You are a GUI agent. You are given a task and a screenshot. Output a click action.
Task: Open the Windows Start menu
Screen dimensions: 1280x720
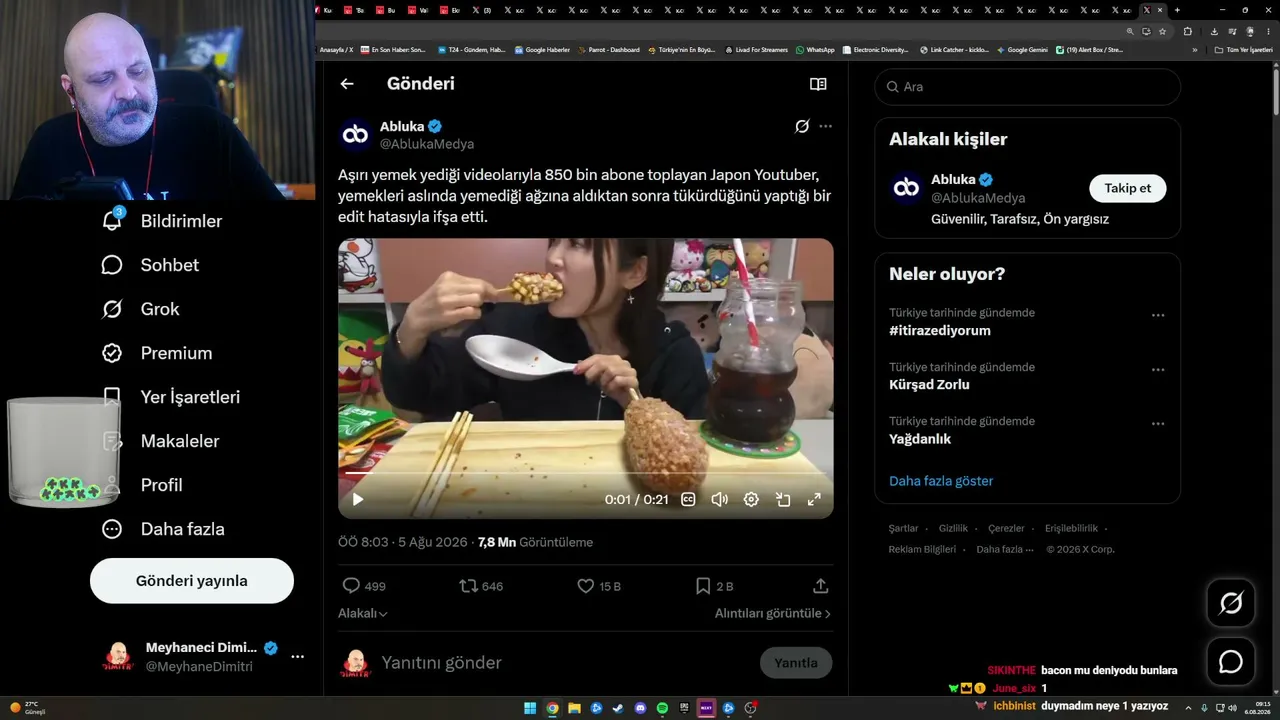tap(530, 708)
